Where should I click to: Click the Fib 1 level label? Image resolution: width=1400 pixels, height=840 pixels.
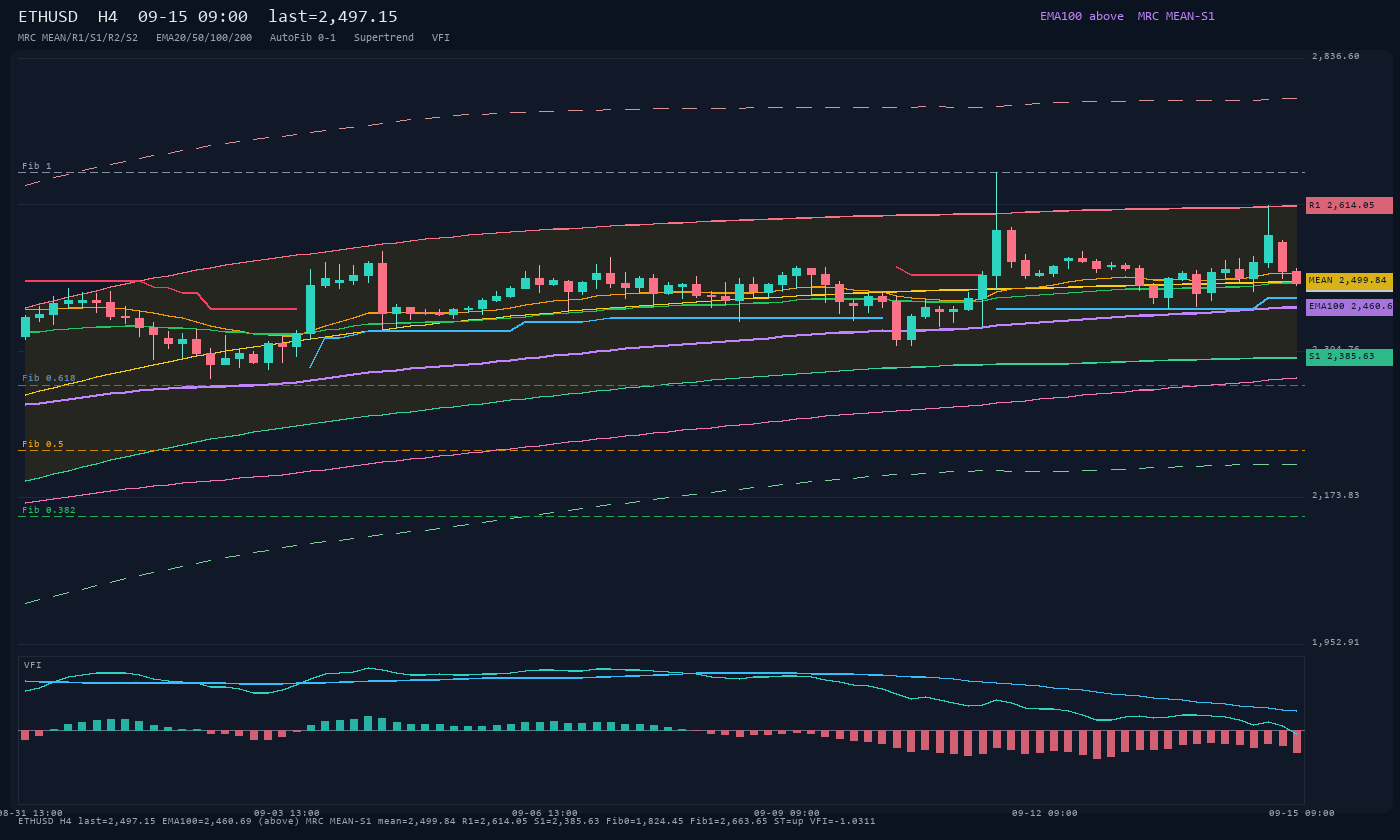(x=37, y=166)
